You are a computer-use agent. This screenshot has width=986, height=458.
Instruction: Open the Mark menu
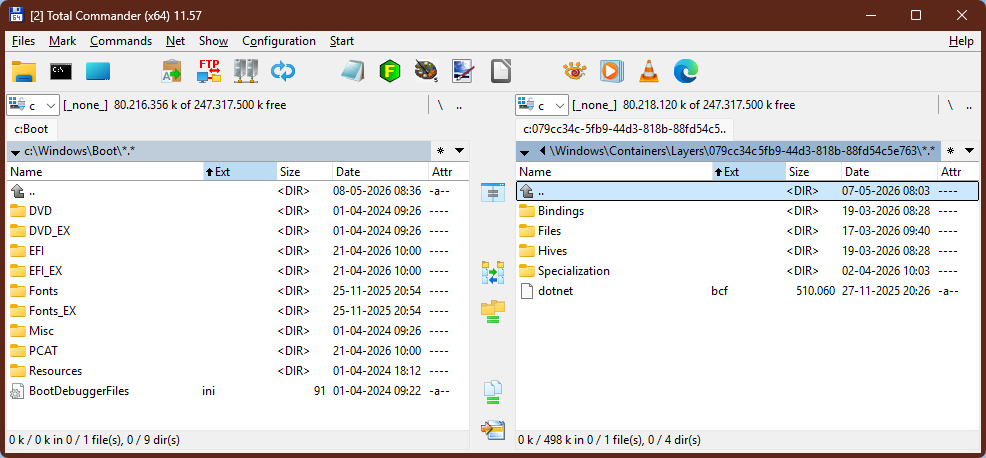(x=62, y=41)
